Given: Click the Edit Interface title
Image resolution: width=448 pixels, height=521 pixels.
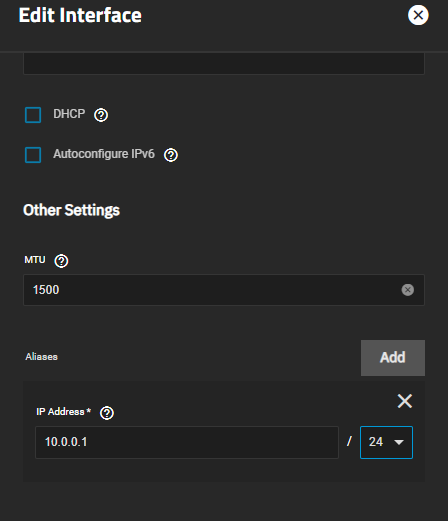Looking at the screenshot, I should point(80,15).
